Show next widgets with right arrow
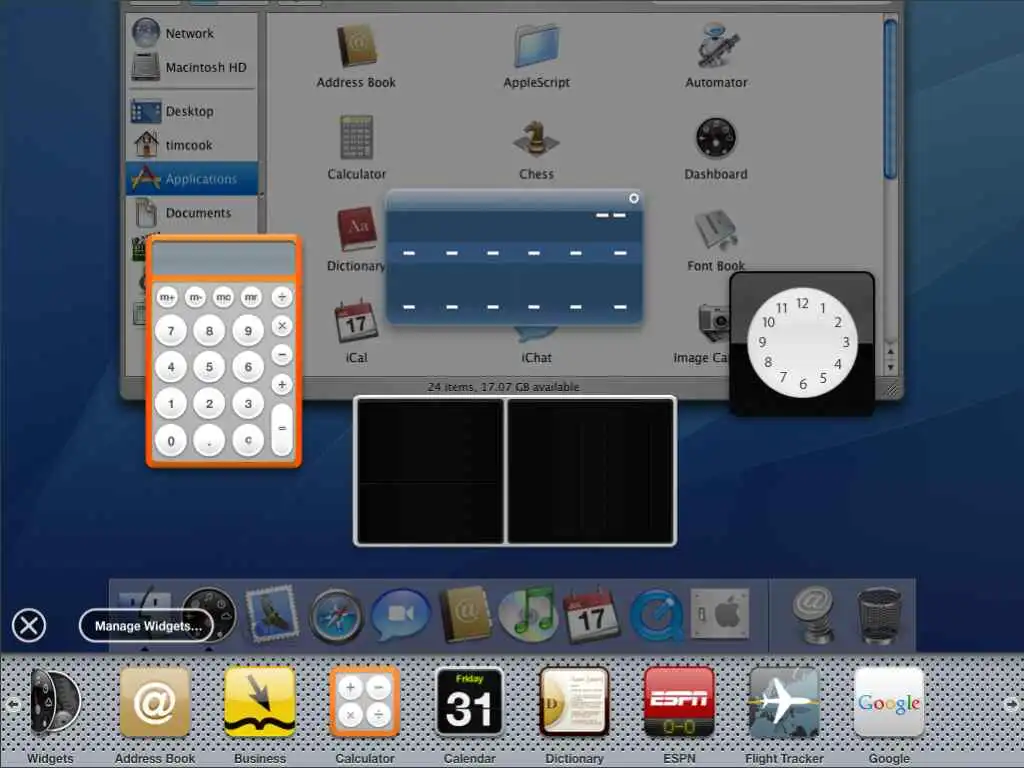Viewport: 1024px width, 768px height. pos(1011,705)
